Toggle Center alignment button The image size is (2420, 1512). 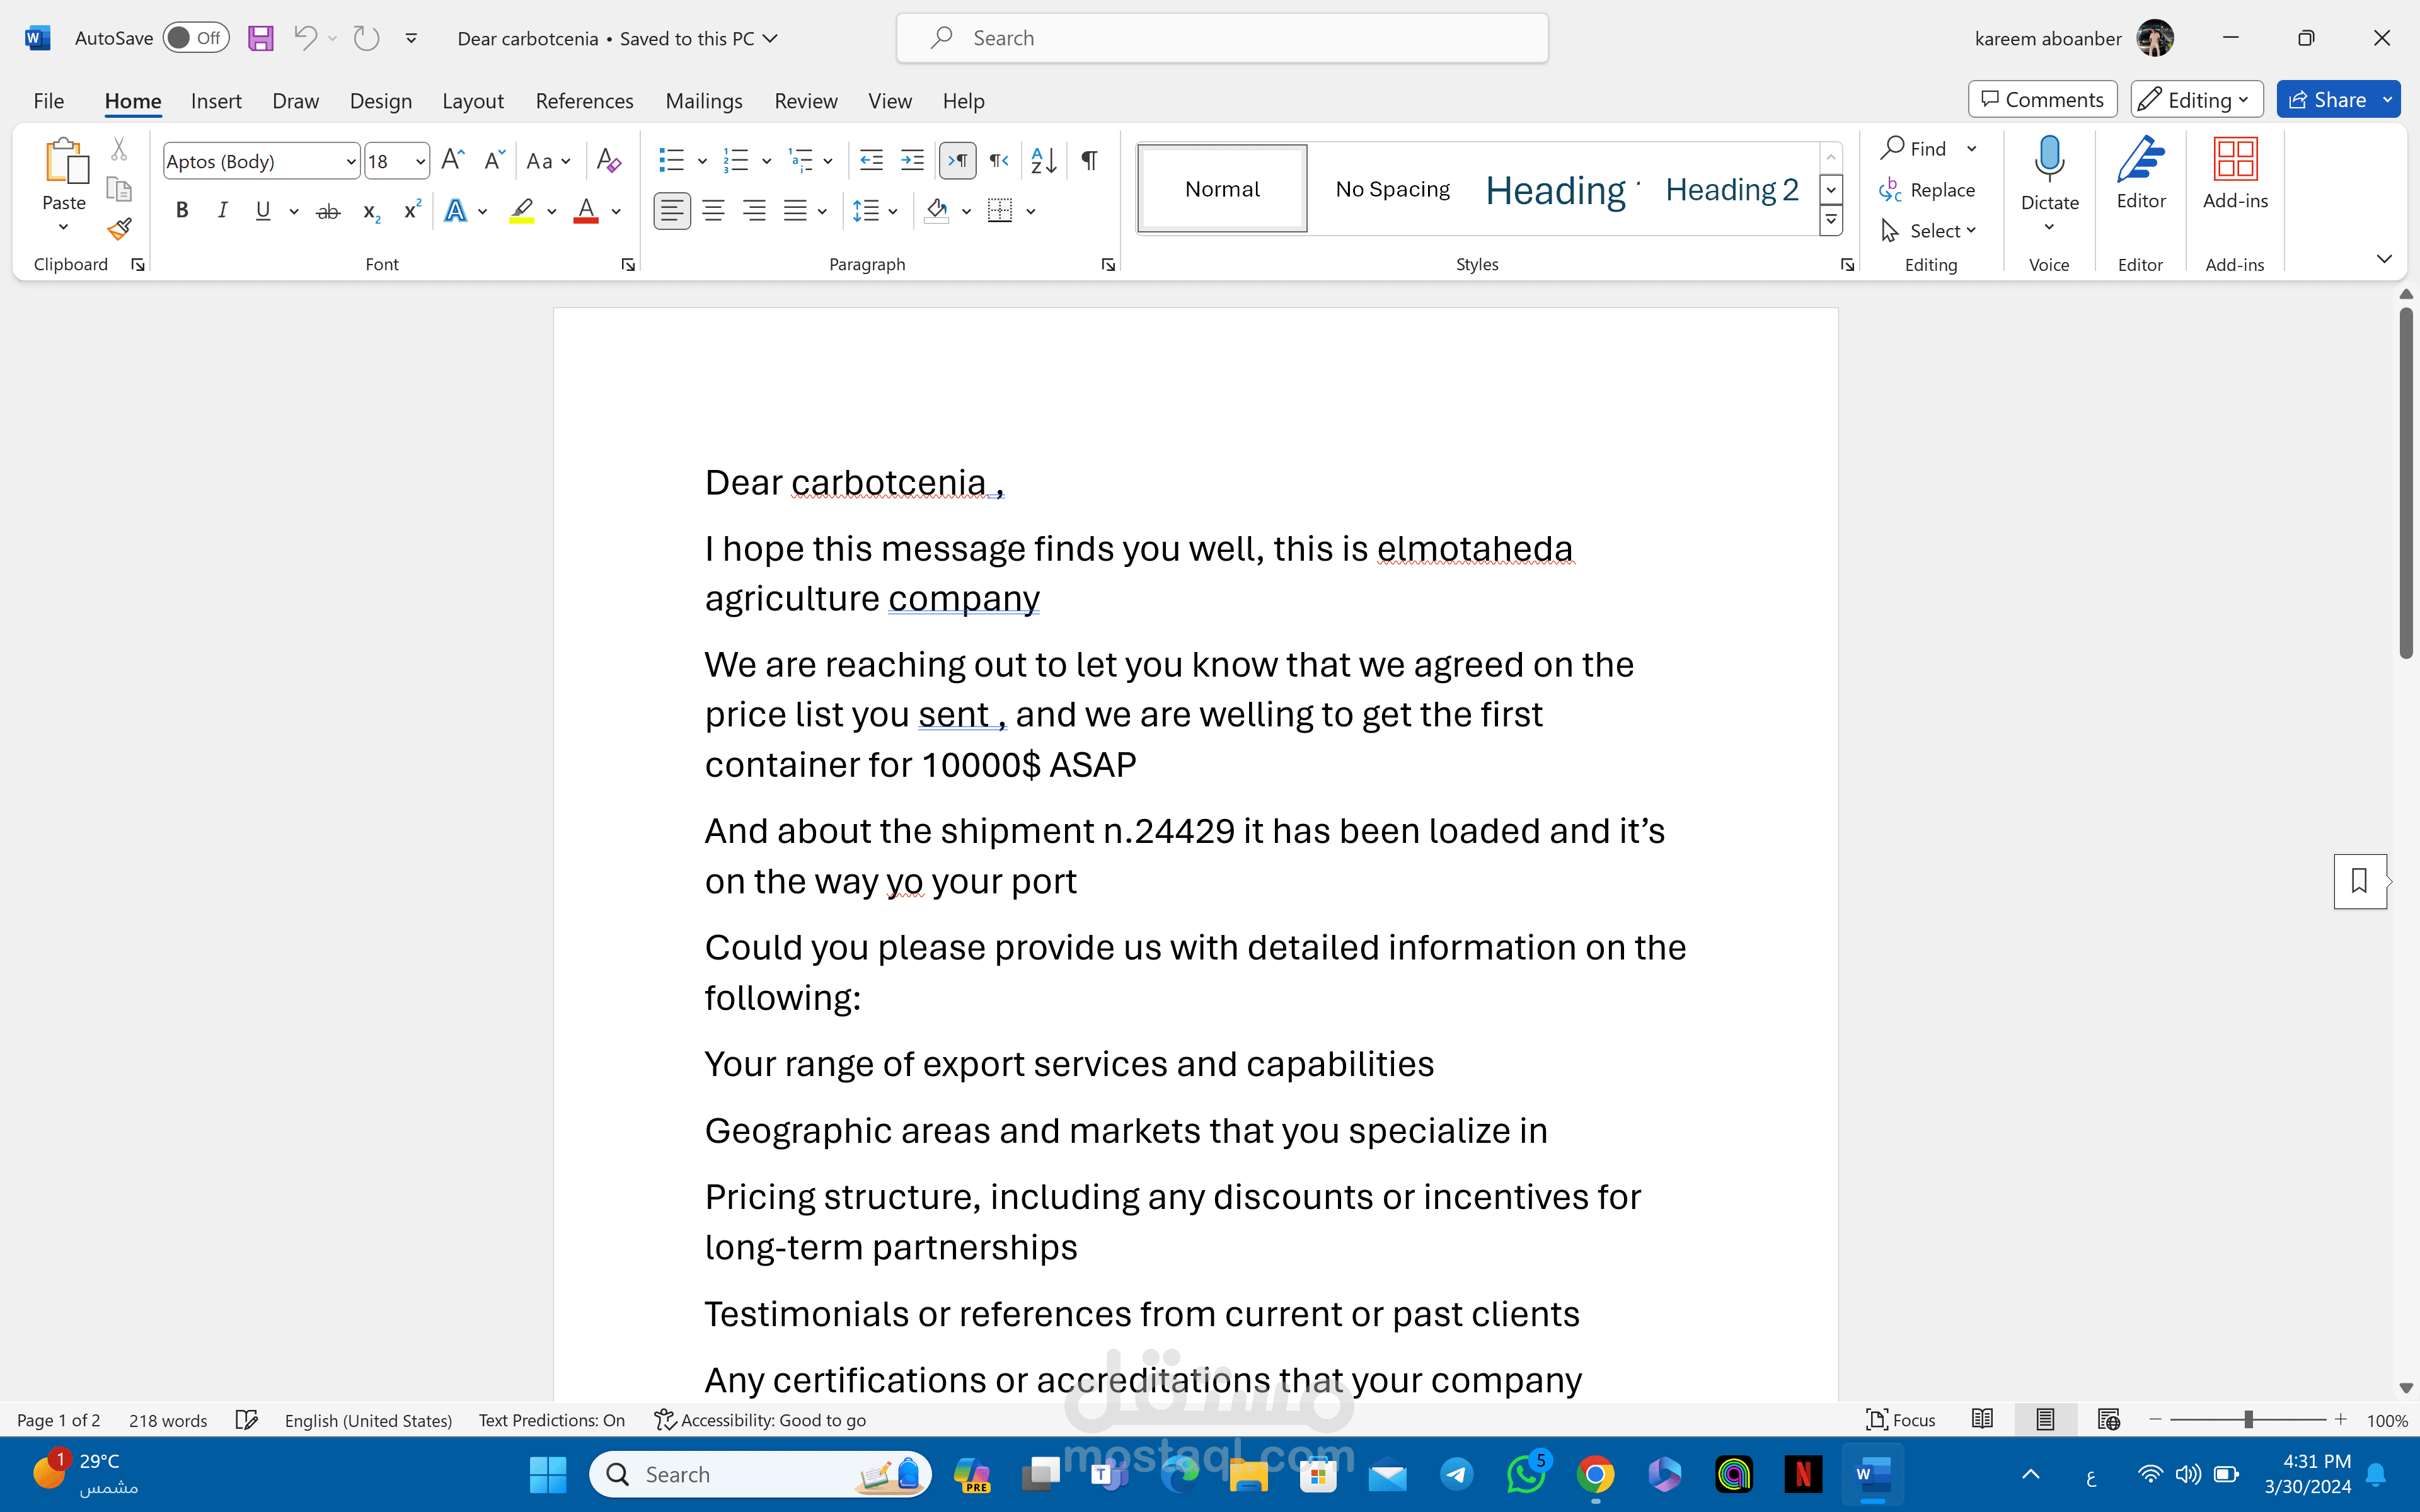coord(713,211)
